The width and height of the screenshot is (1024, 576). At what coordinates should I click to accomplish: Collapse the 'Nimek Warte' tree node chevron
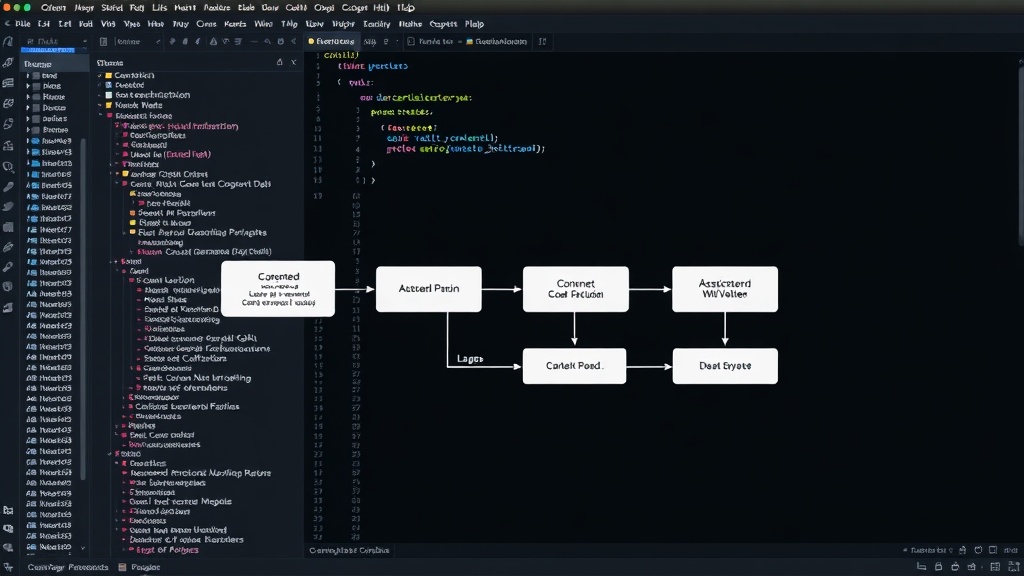pyautogui.click(x=101, y=105)
